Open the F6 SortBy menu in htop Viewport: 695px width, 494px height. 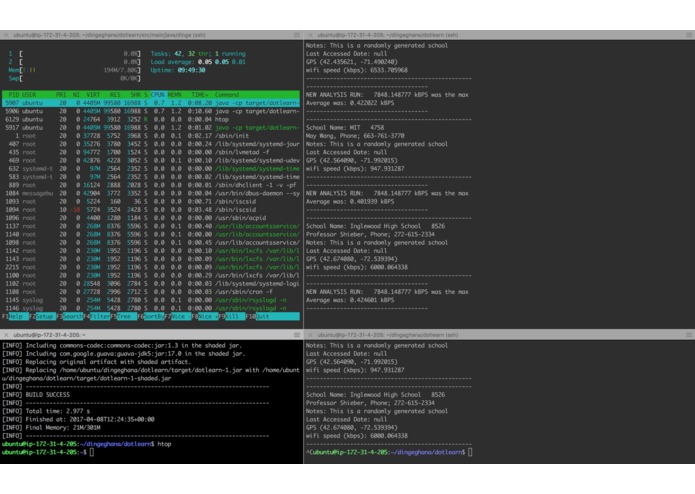pyautogui.click(x=151, y=316)
